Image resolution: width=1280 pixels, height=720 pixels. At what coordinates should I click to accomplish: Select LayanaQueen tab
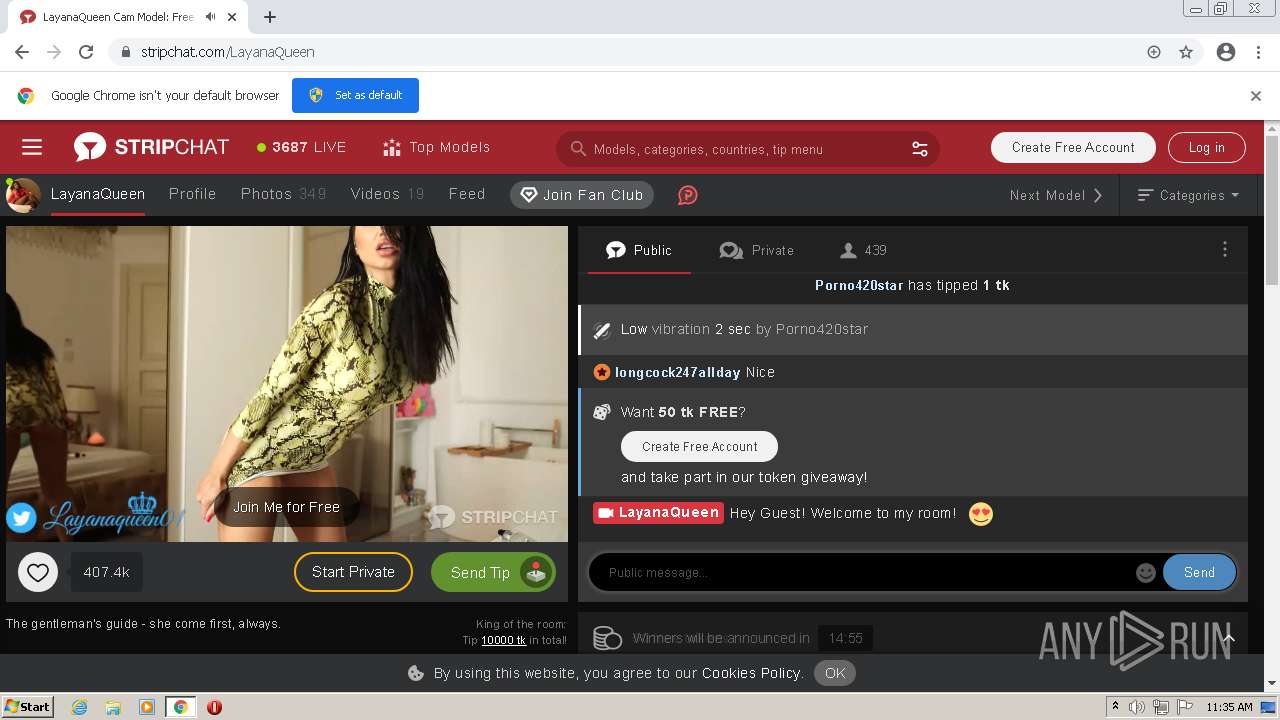[98, 194]
